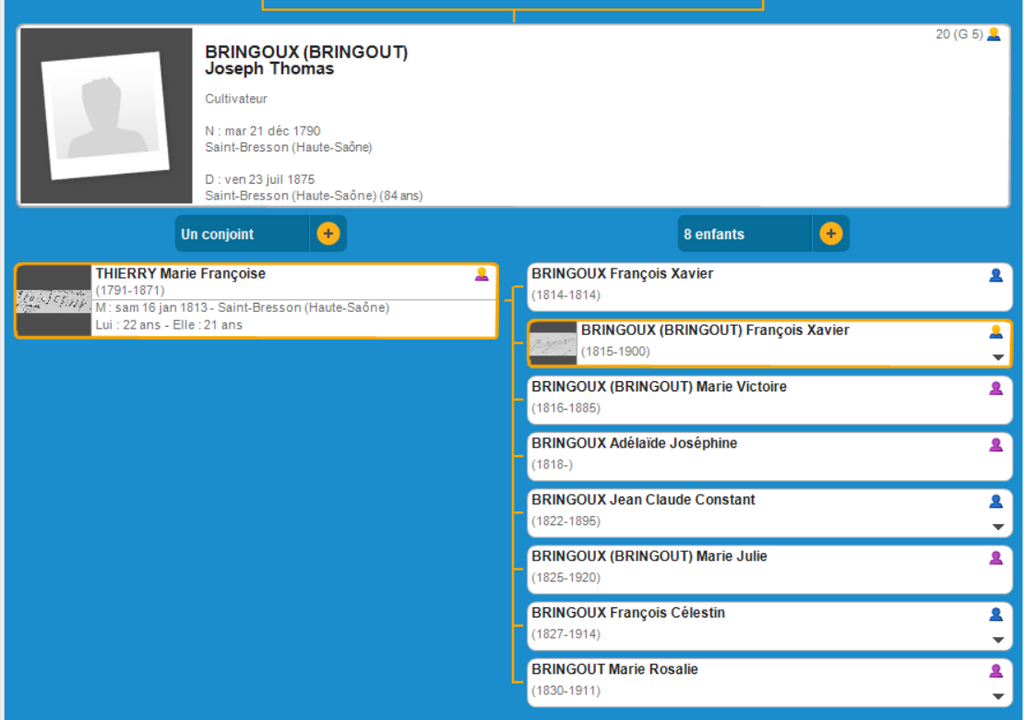This screenshot has height=720, width=1024.
Task: Expand dropdown arrow for François Célestin
Action: pos(997,640)
